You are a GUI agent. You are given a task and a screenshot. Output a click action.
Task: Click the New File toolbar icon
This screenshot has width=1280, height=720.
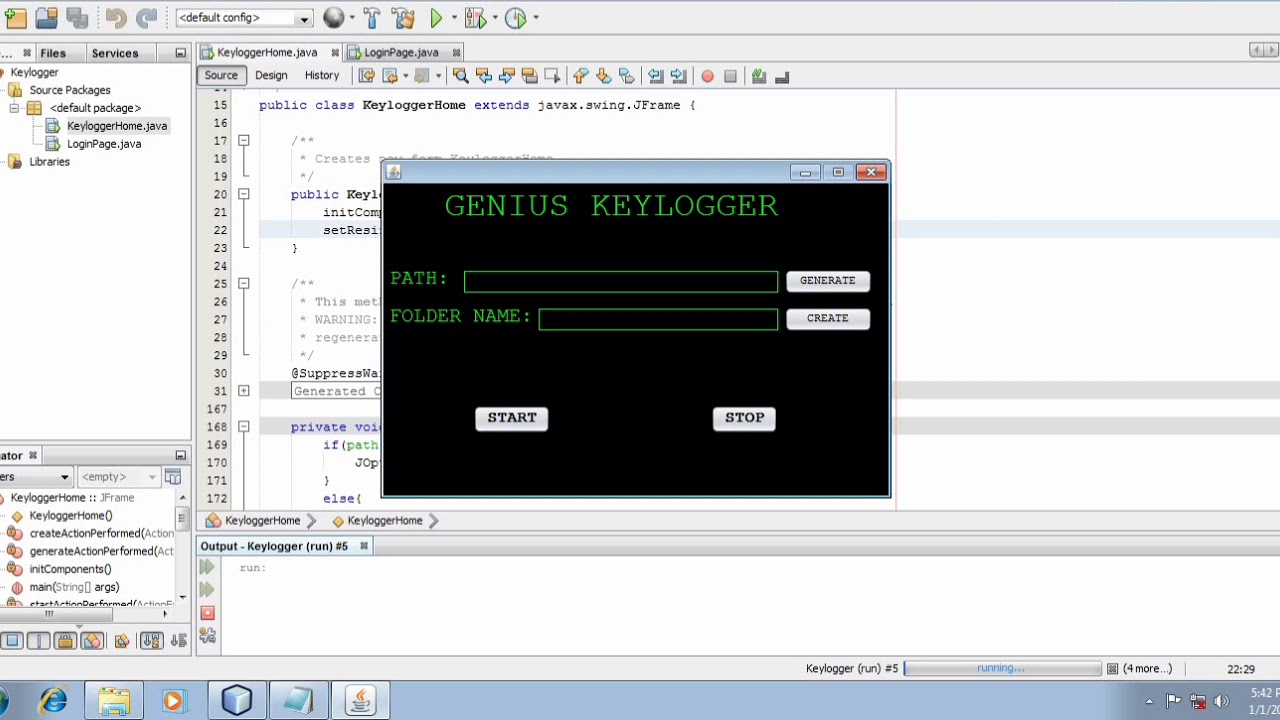pyautogui.click(x=15, y=18)
